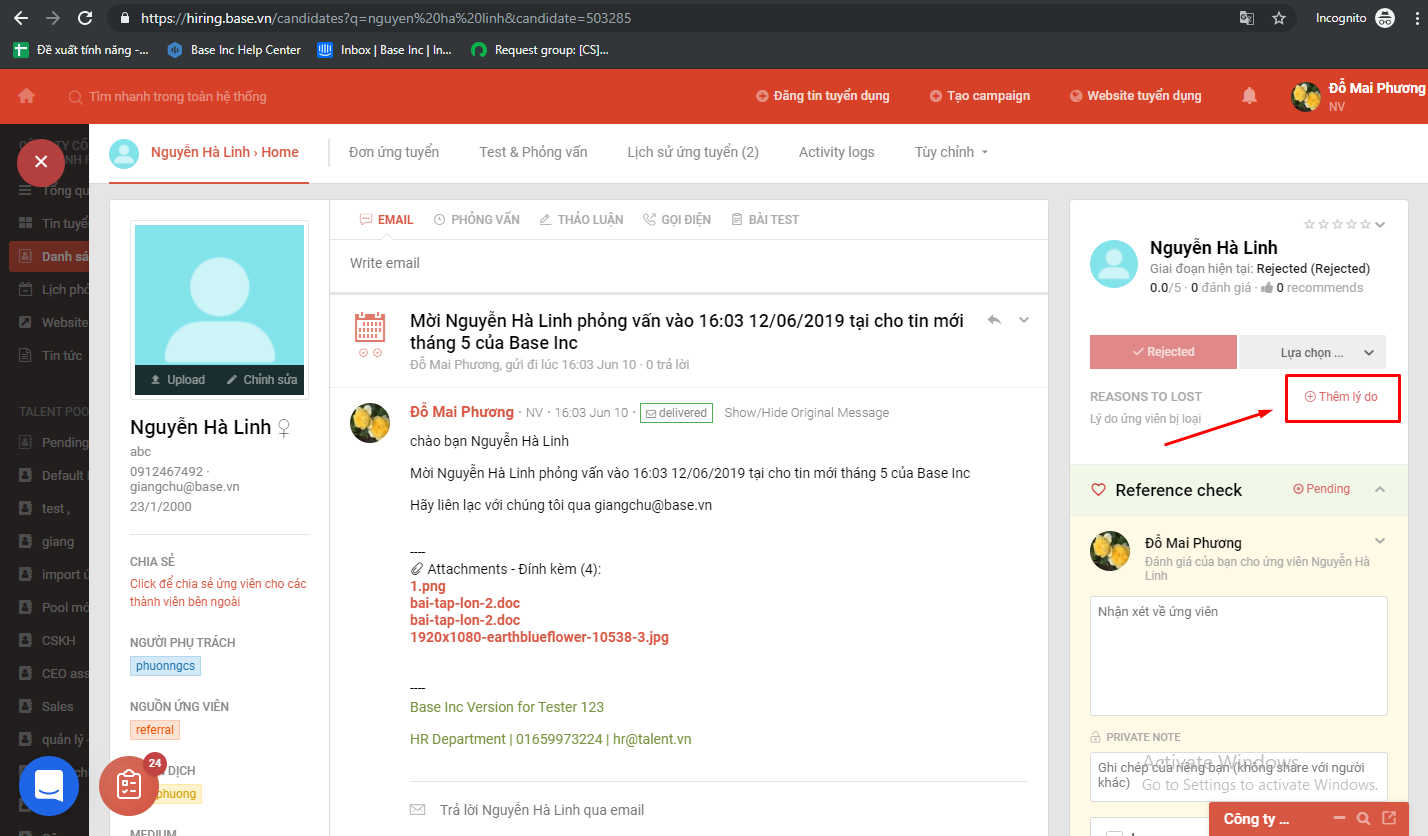Screen dimensions: 1428x836
Task: Open the checklist icon with the 24 badge
Action: [x=129, y=785]
